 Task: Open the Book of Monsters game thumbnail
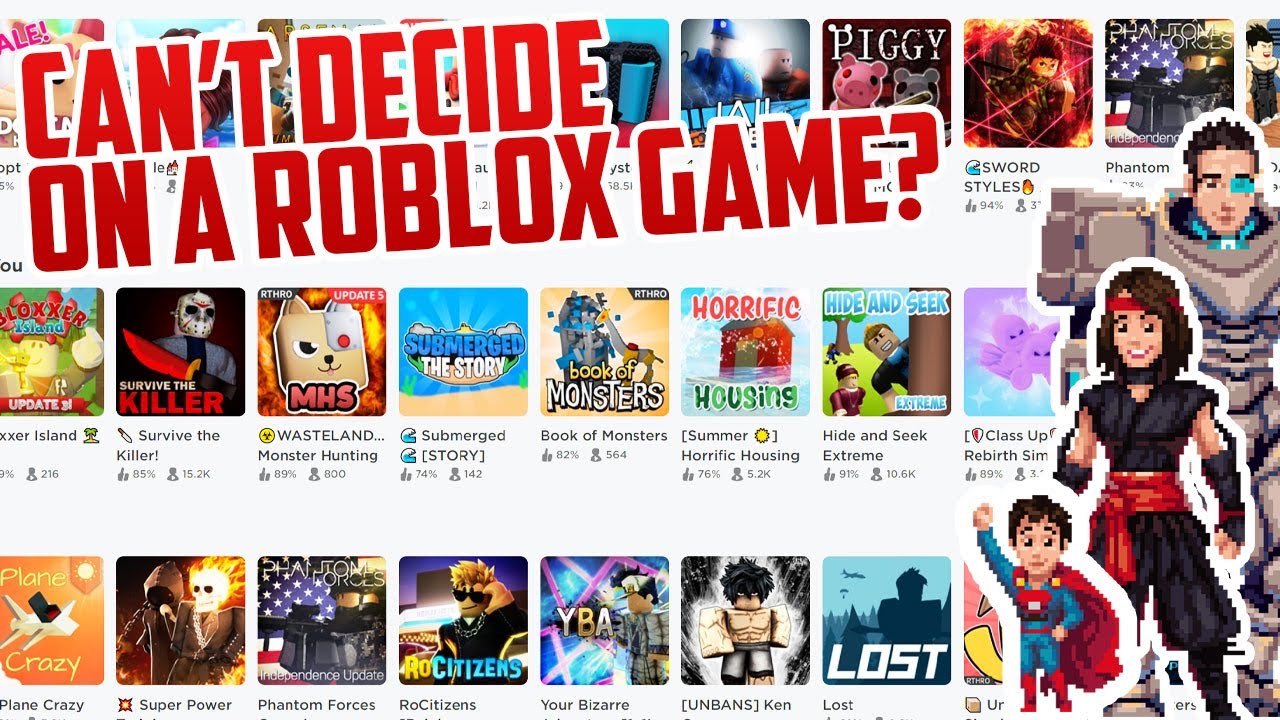point(604,352)
